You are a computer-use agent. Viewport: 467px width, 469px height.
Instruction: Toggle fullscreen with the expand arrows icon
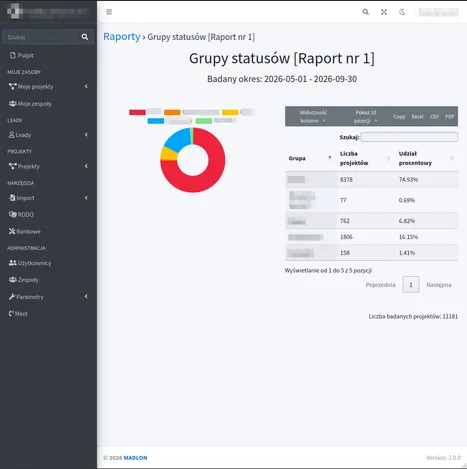coord(384,12)
